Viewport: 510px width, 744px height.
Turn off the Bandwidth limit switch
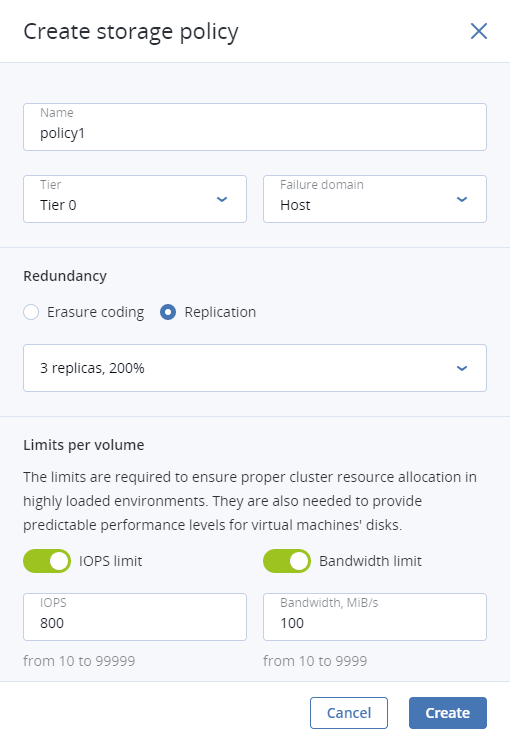pos(287,561)
